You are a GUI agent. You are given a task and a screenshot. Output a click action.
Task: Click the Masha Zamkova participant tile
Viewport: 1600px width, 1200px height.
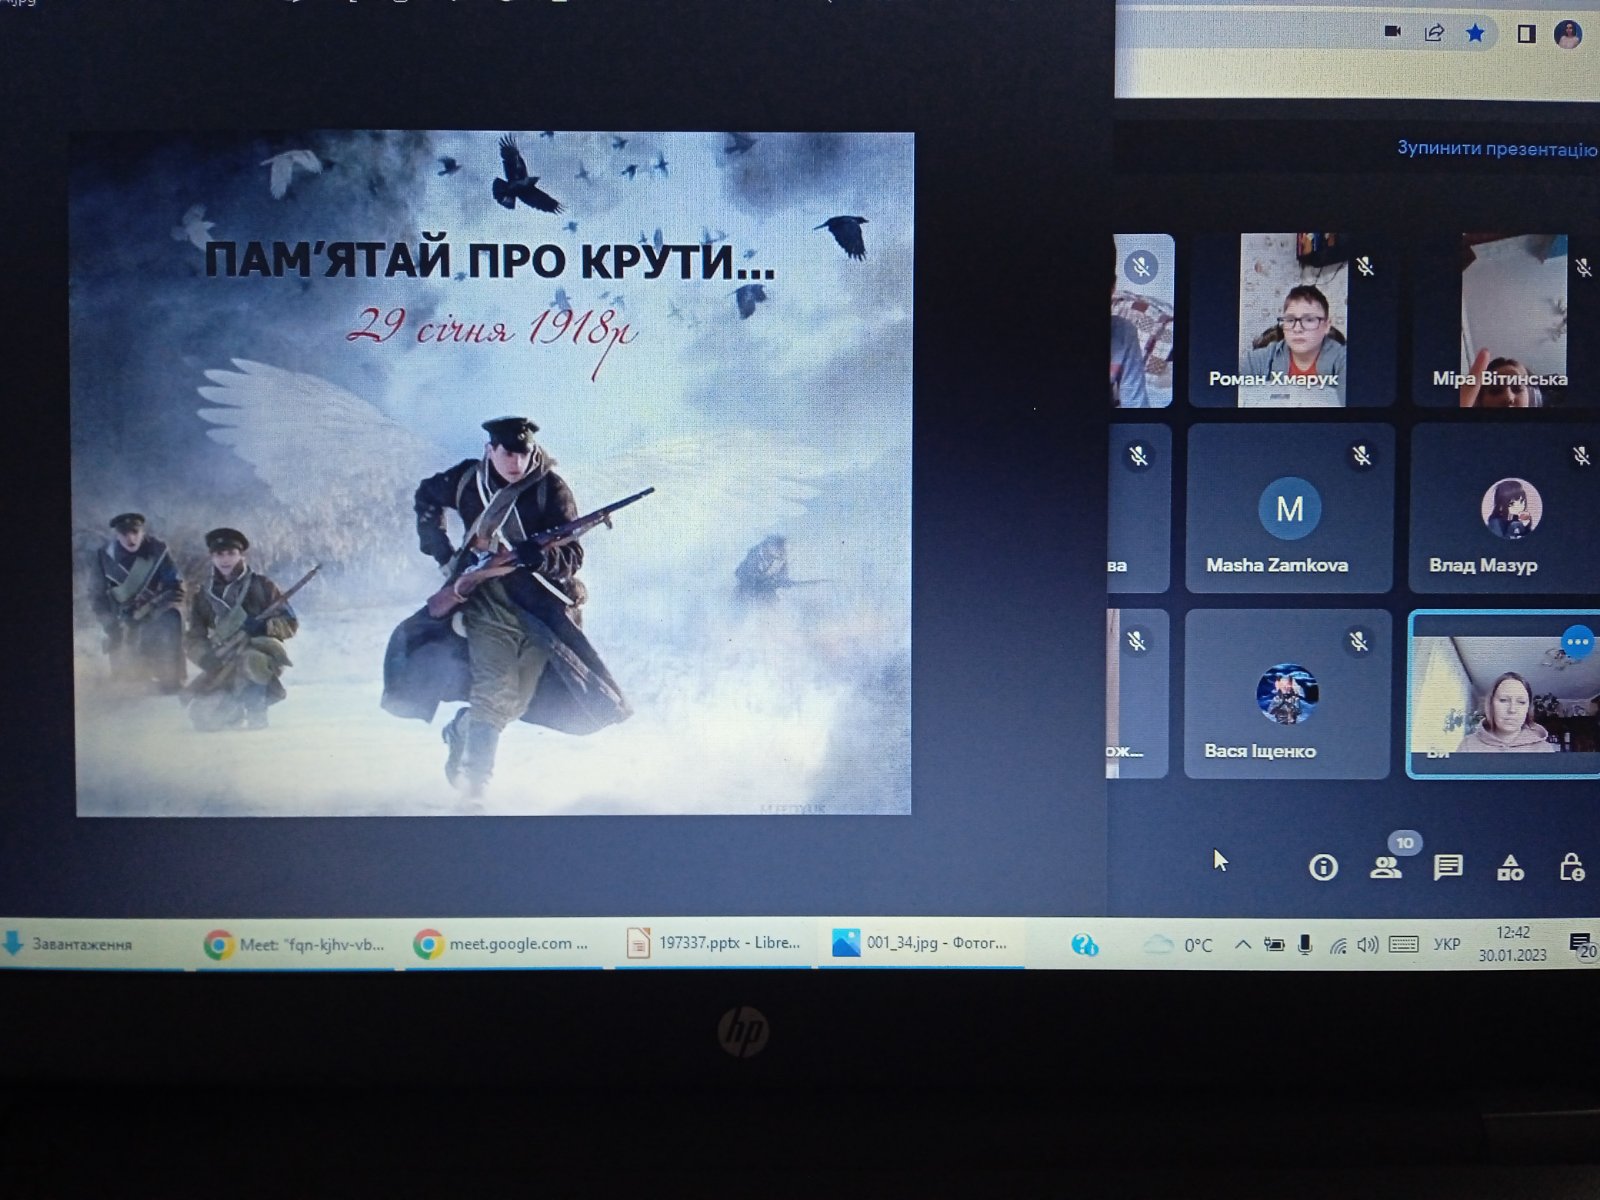pyautogui.click(x=1289, y=508)
